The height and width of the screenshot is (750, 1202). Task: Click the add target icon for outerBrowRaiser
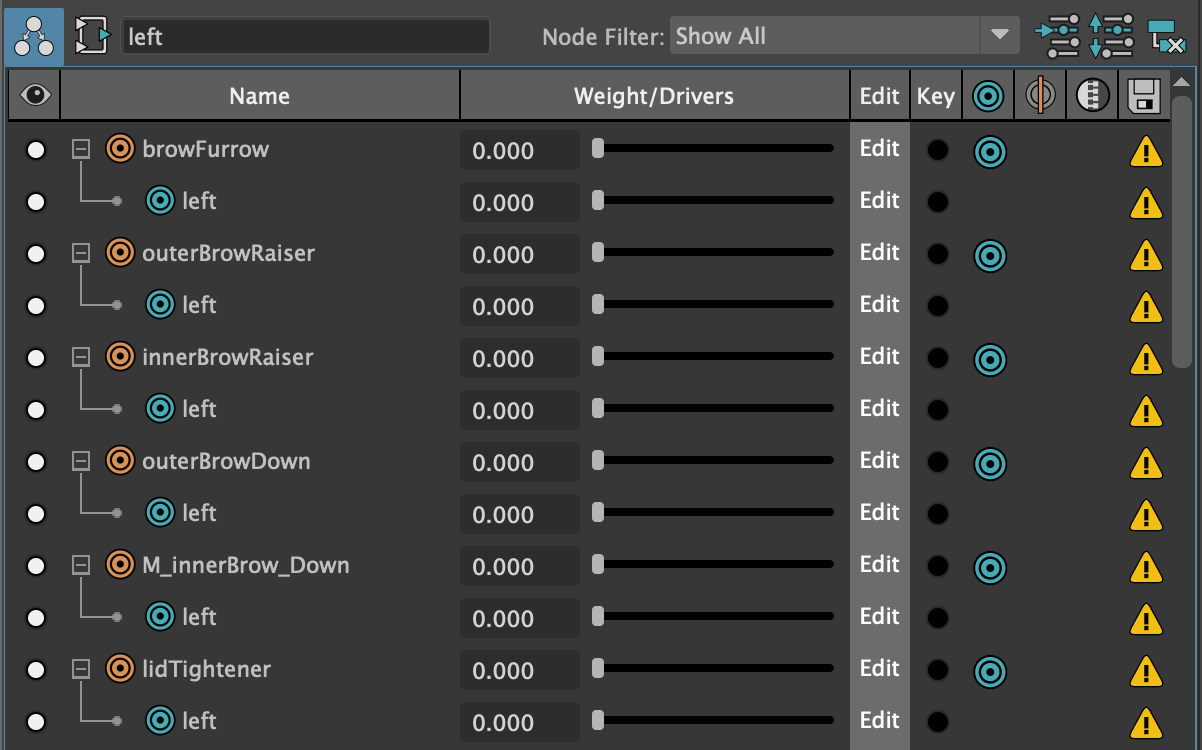(989, 255)
